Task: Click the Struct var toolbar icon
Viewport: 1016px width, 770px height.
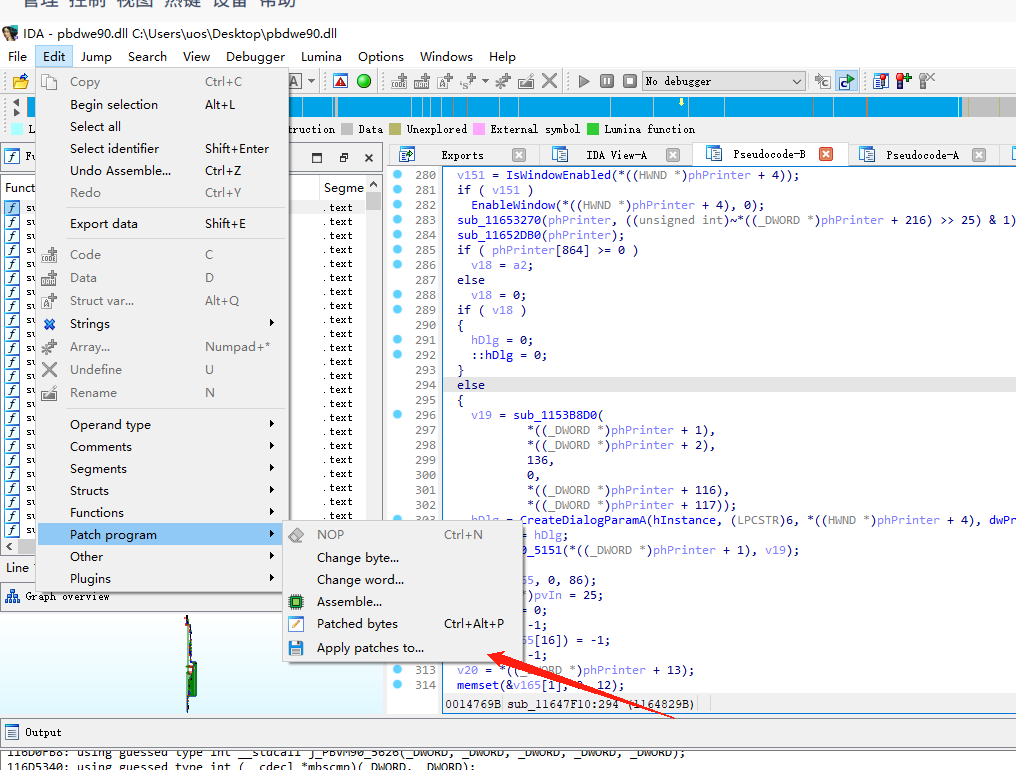Action: [445, 81]
